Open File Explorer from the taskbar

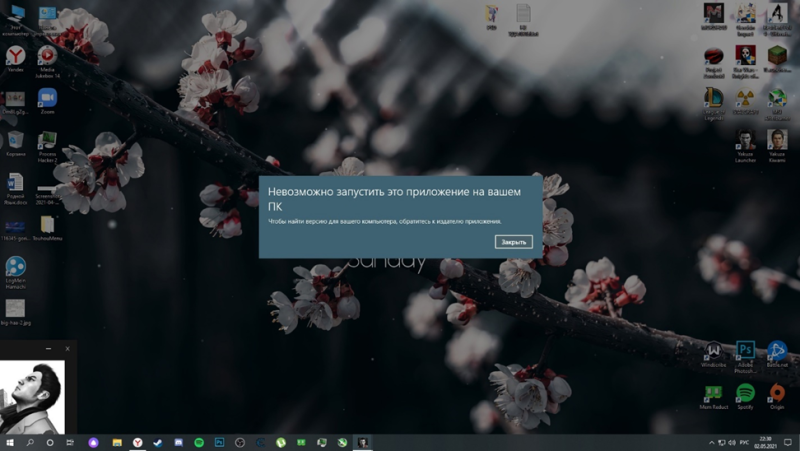117,442
